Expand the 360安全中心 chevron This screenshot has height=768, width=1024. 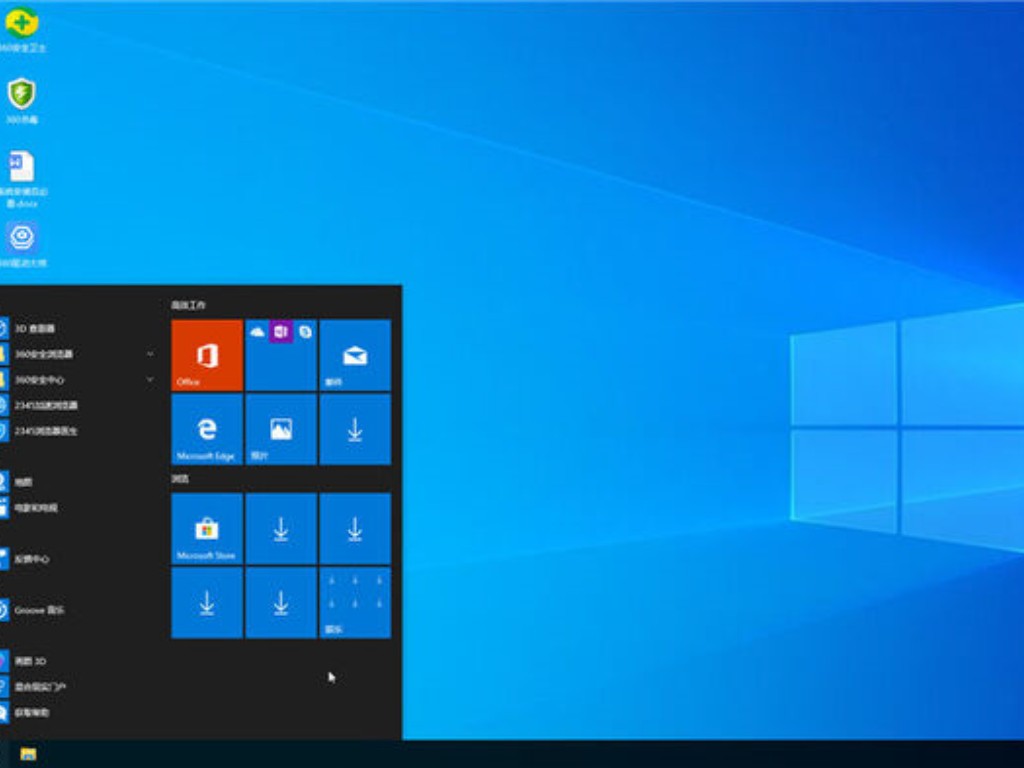coord(150,380)
